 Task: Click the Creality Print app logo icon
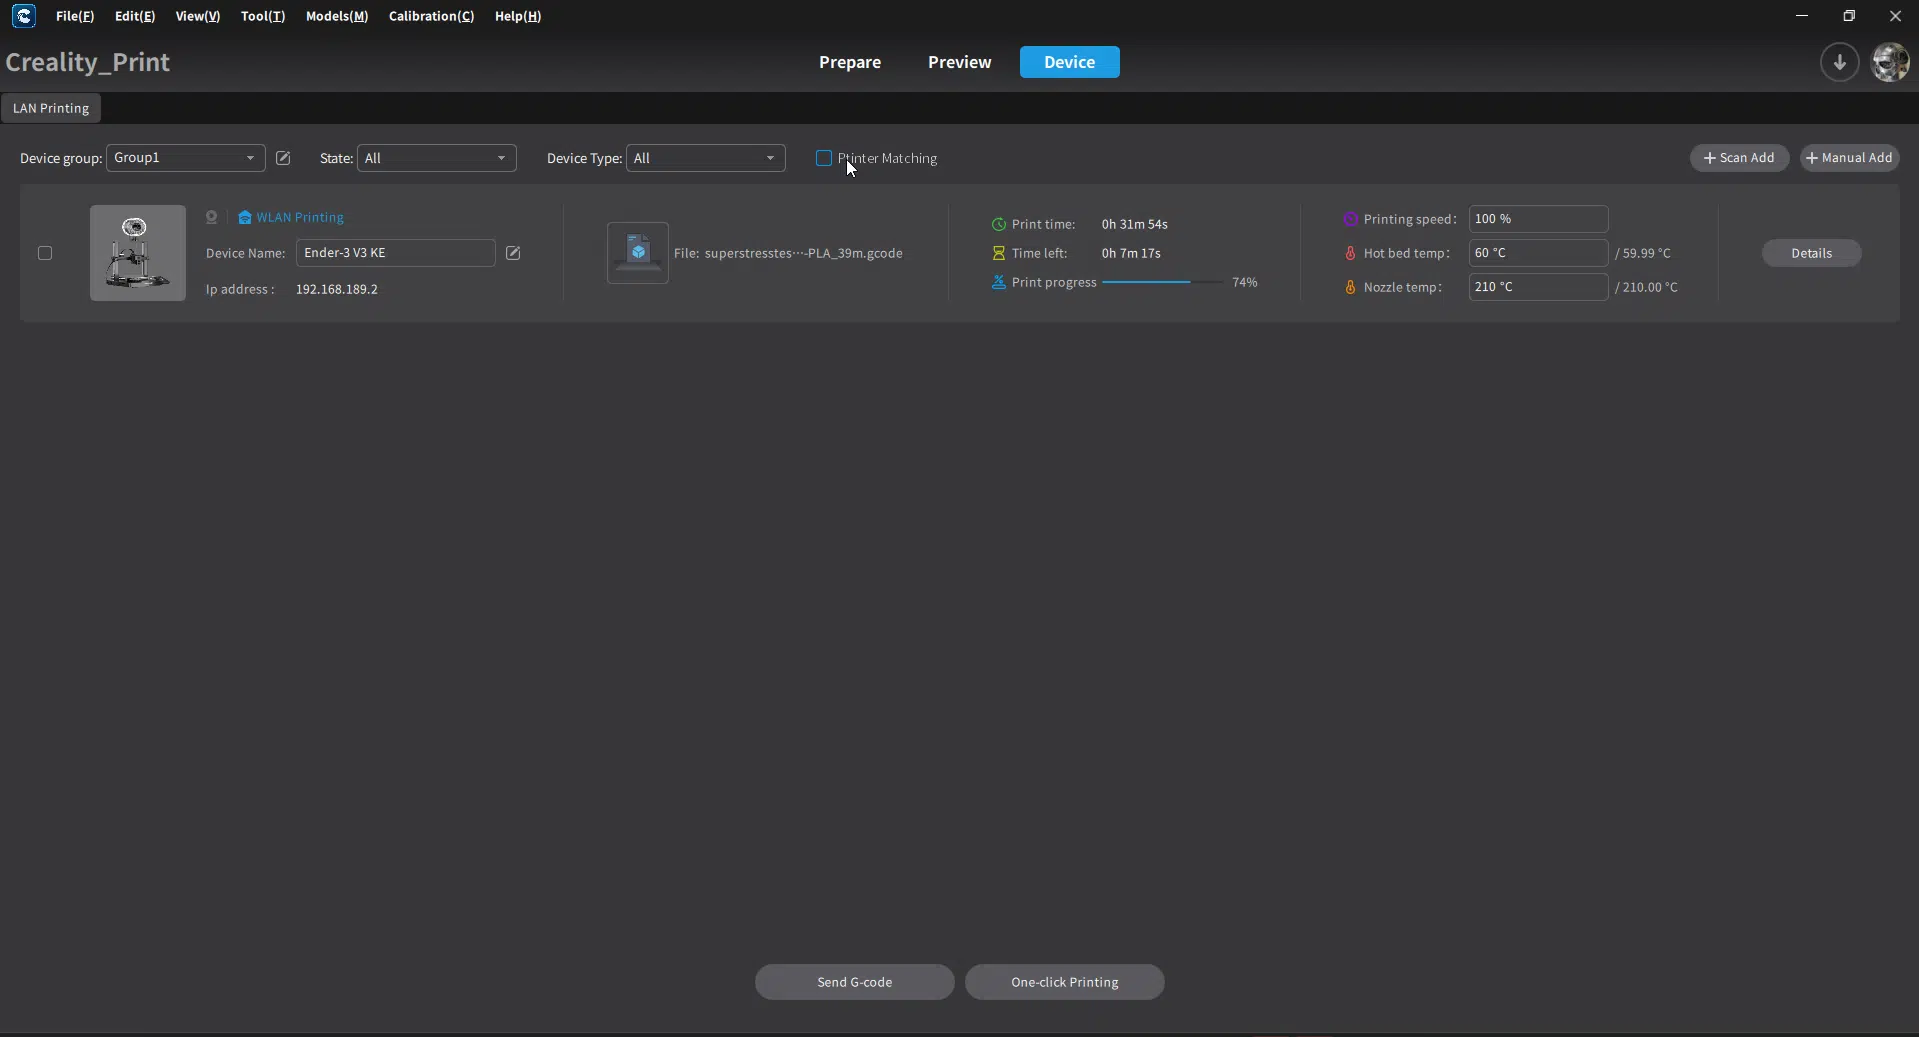(24, 16)
